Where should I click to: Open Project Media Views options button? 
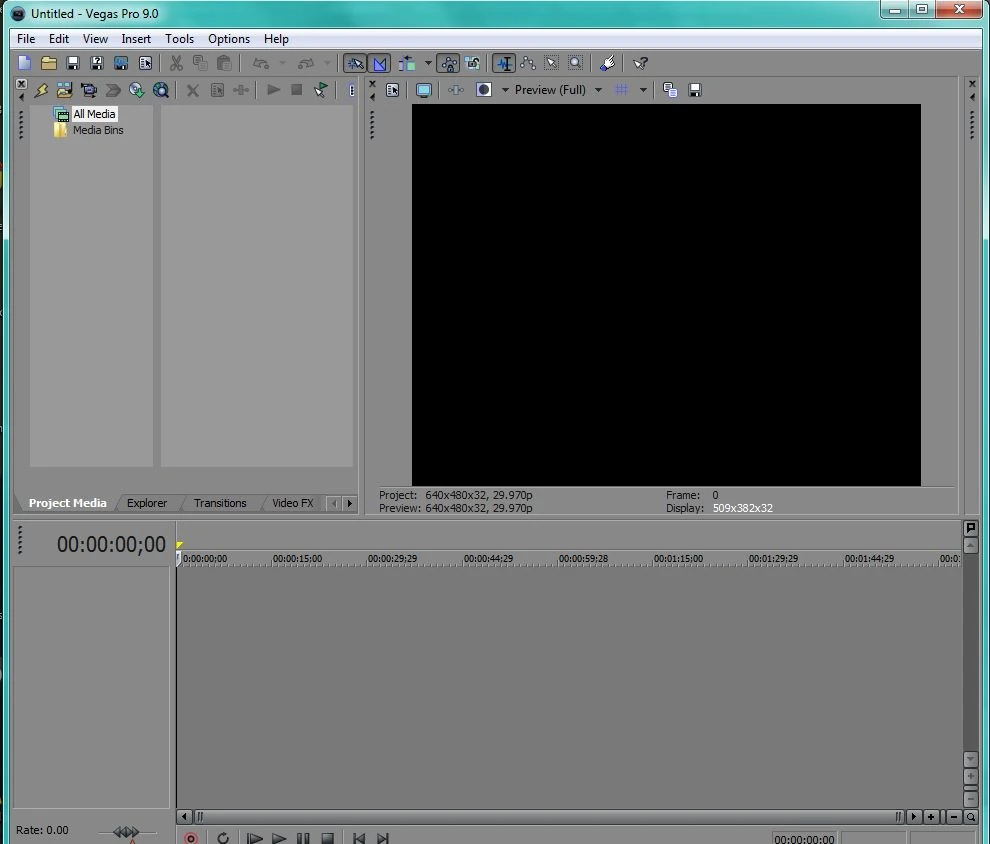(352, 90)
